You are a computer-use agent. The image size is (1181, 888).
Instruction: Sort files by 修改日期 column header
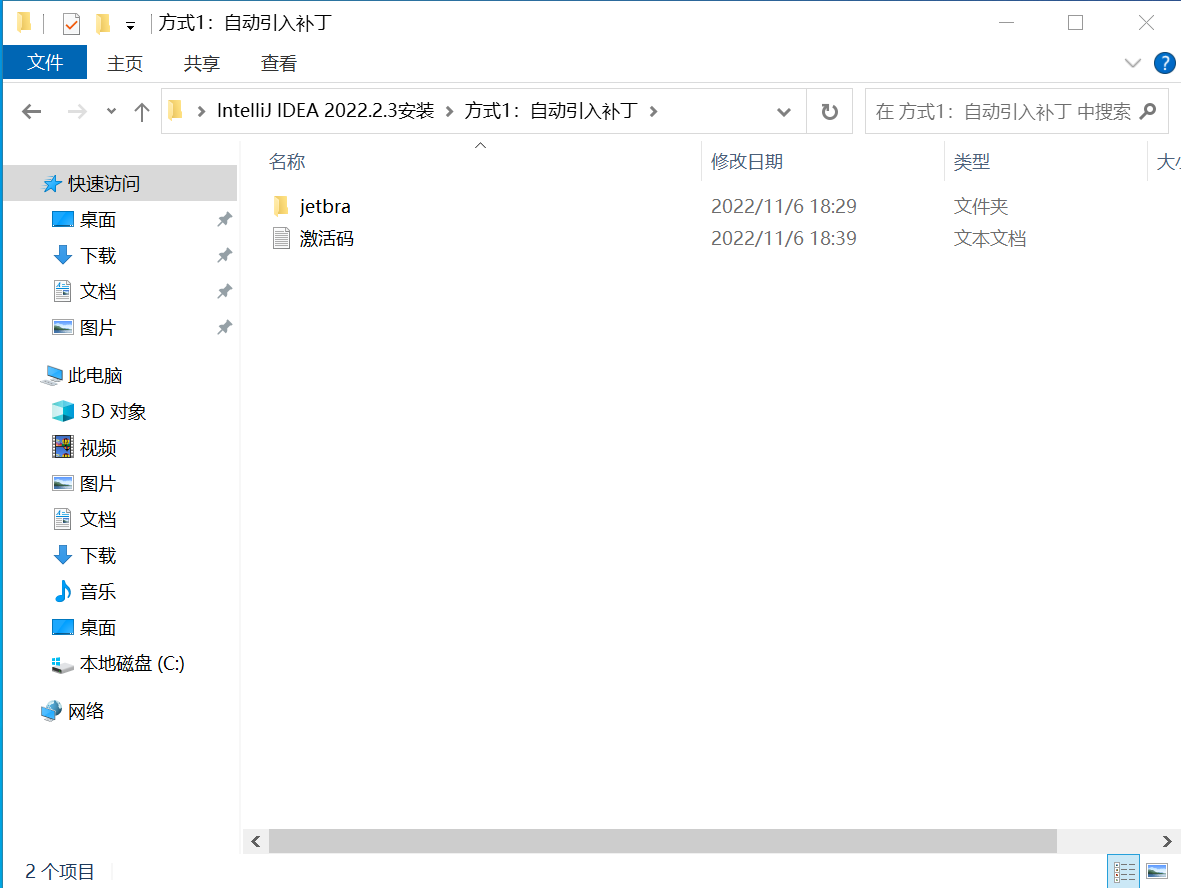point(747,162)
